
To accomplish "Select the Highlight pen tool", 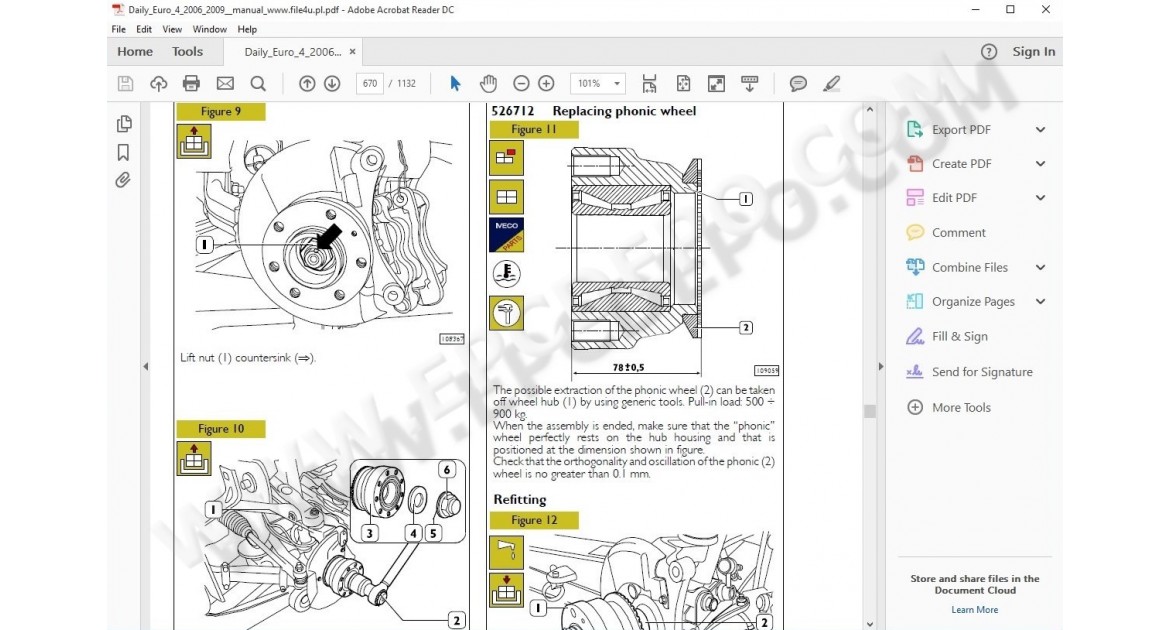I will coord(831,84).
